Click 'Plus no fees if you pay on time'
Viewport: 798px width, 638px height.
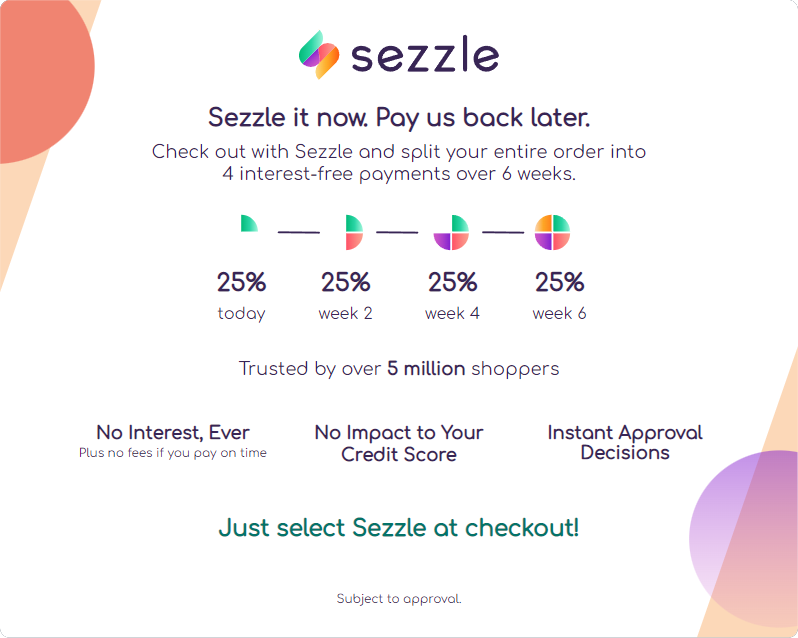pyautogui.click(x=173, y=453)
